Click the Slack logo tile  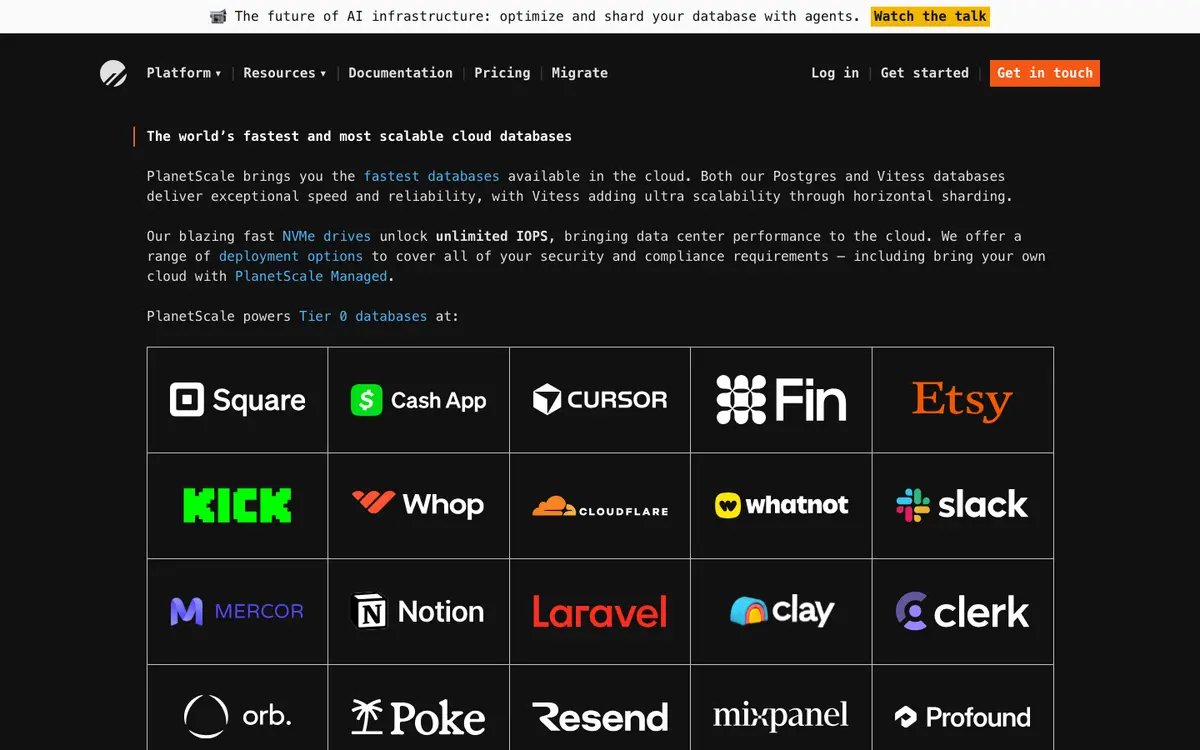963,506
